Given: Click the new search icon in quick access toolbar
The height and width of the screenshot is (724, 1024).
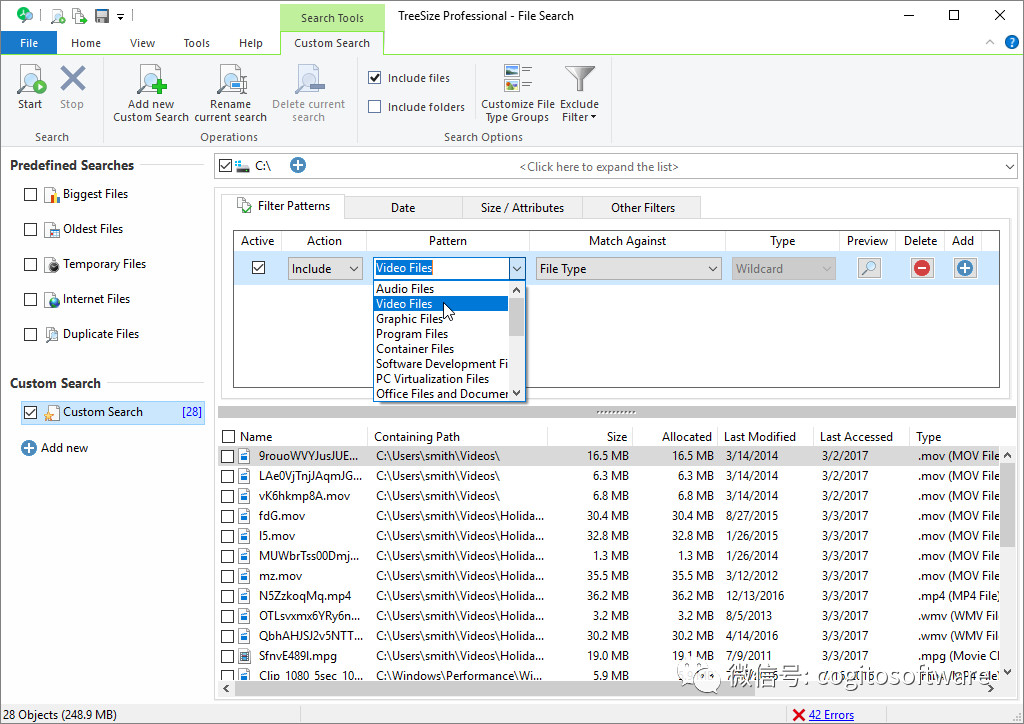Looking at the screenshot, I should click(x=57, y=16).
